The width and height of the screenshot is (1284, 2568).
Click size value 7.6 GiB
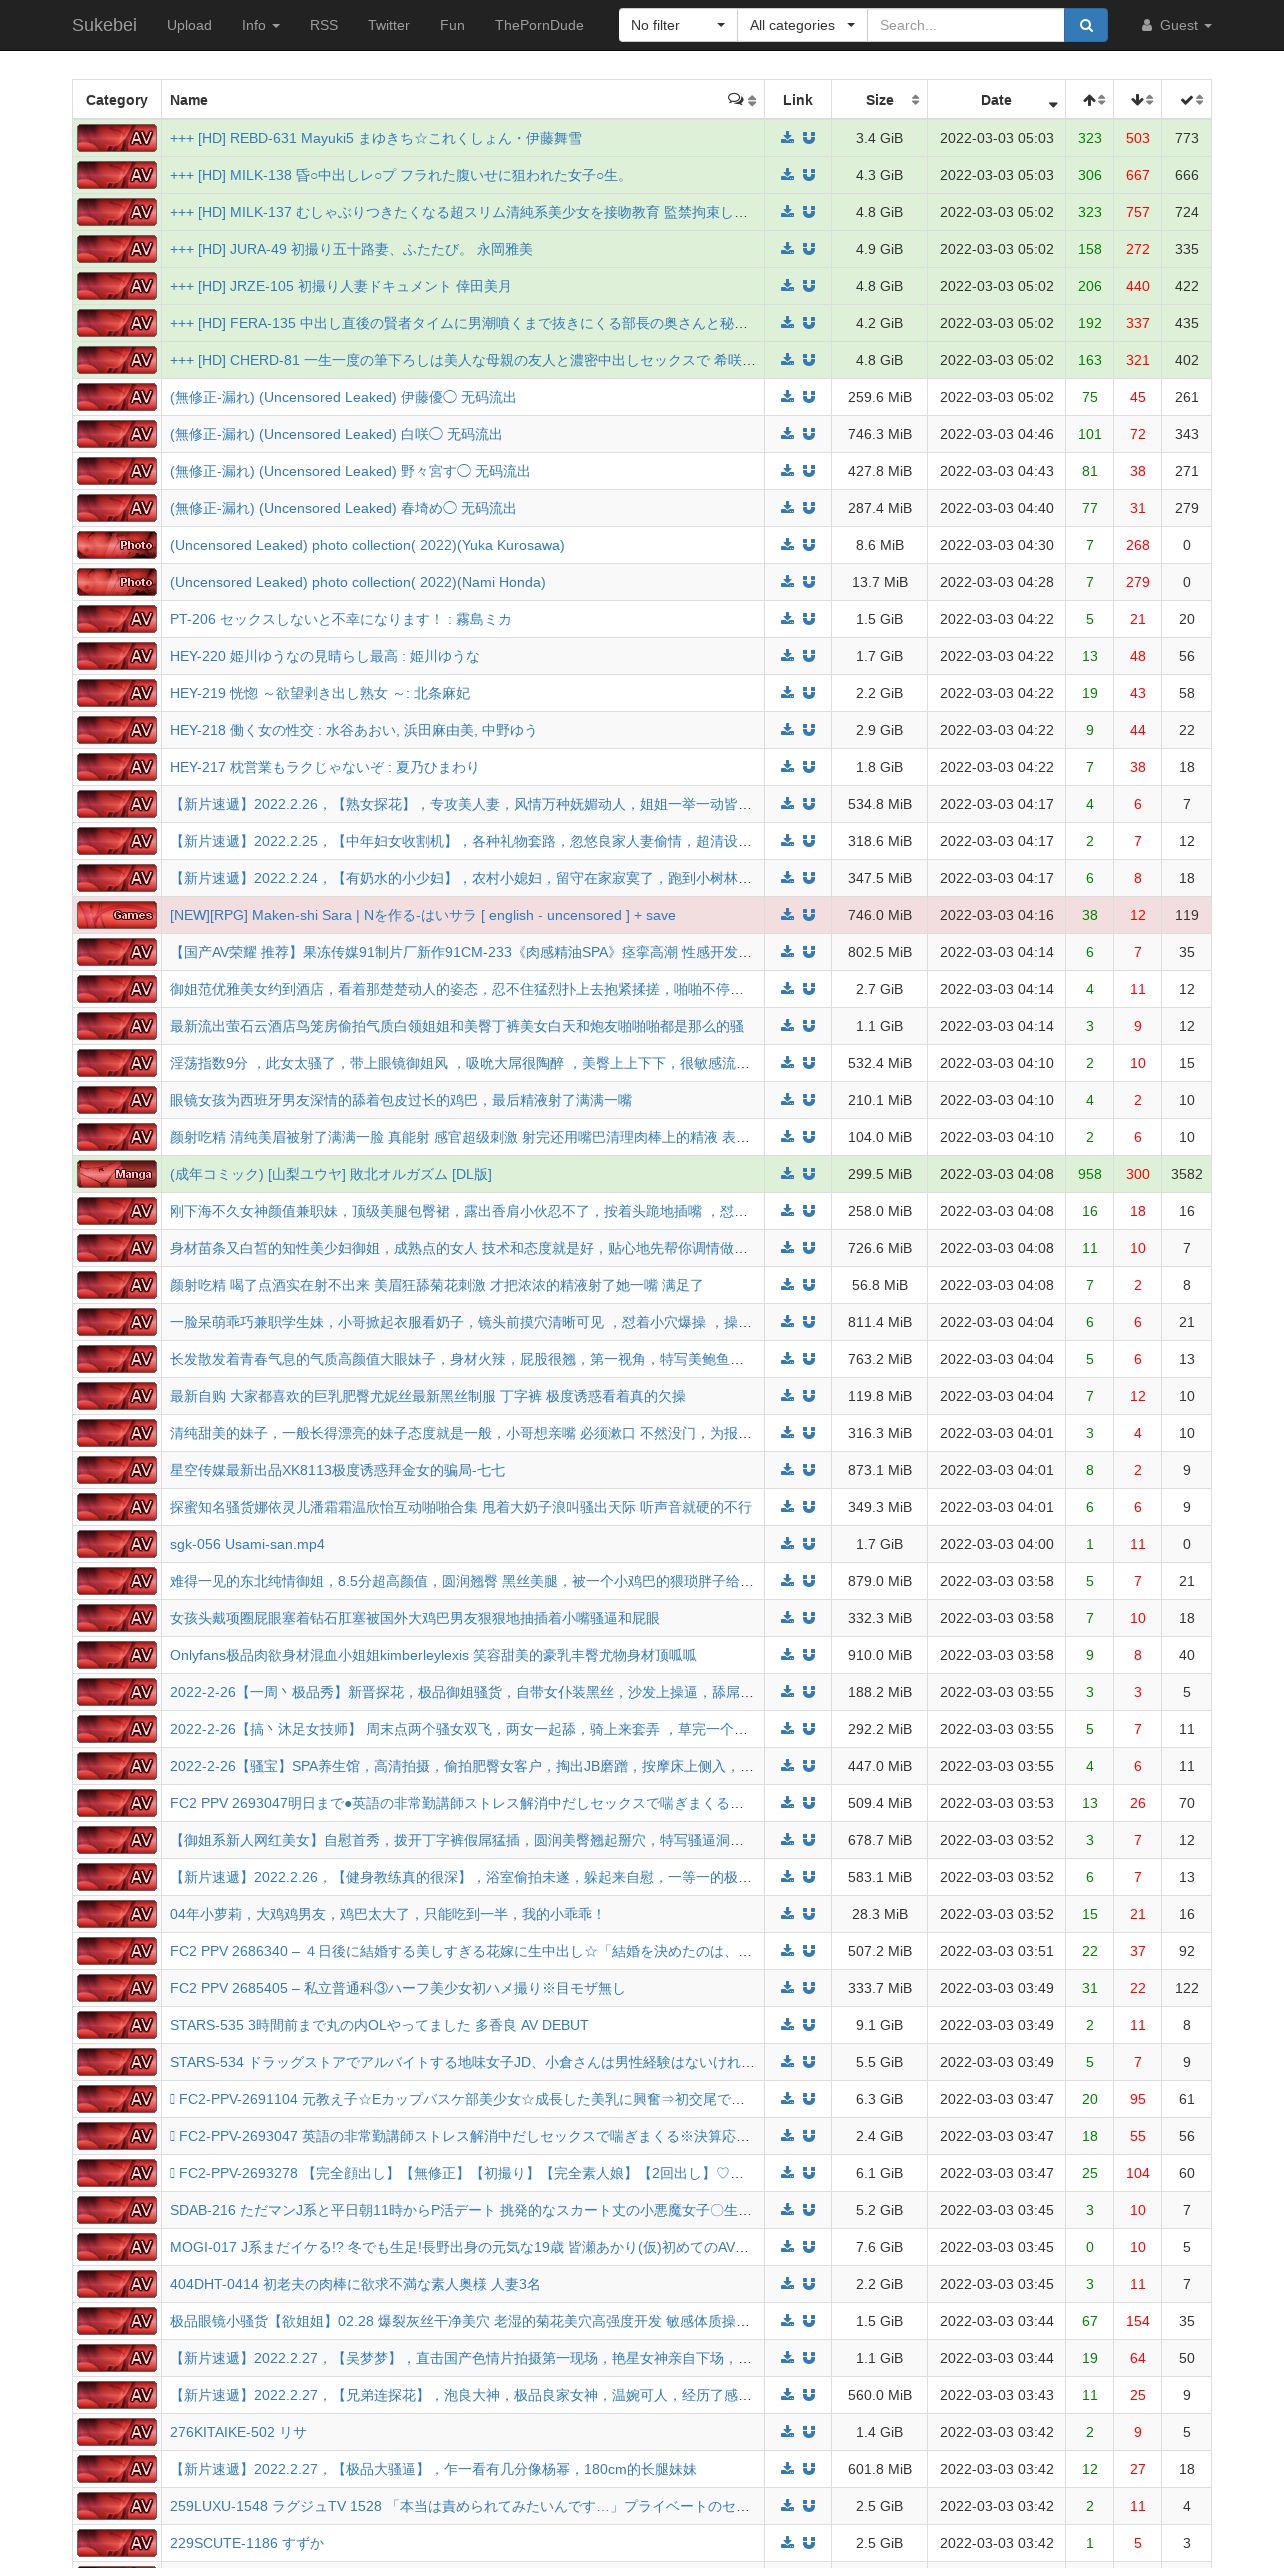coord(879,2247)
